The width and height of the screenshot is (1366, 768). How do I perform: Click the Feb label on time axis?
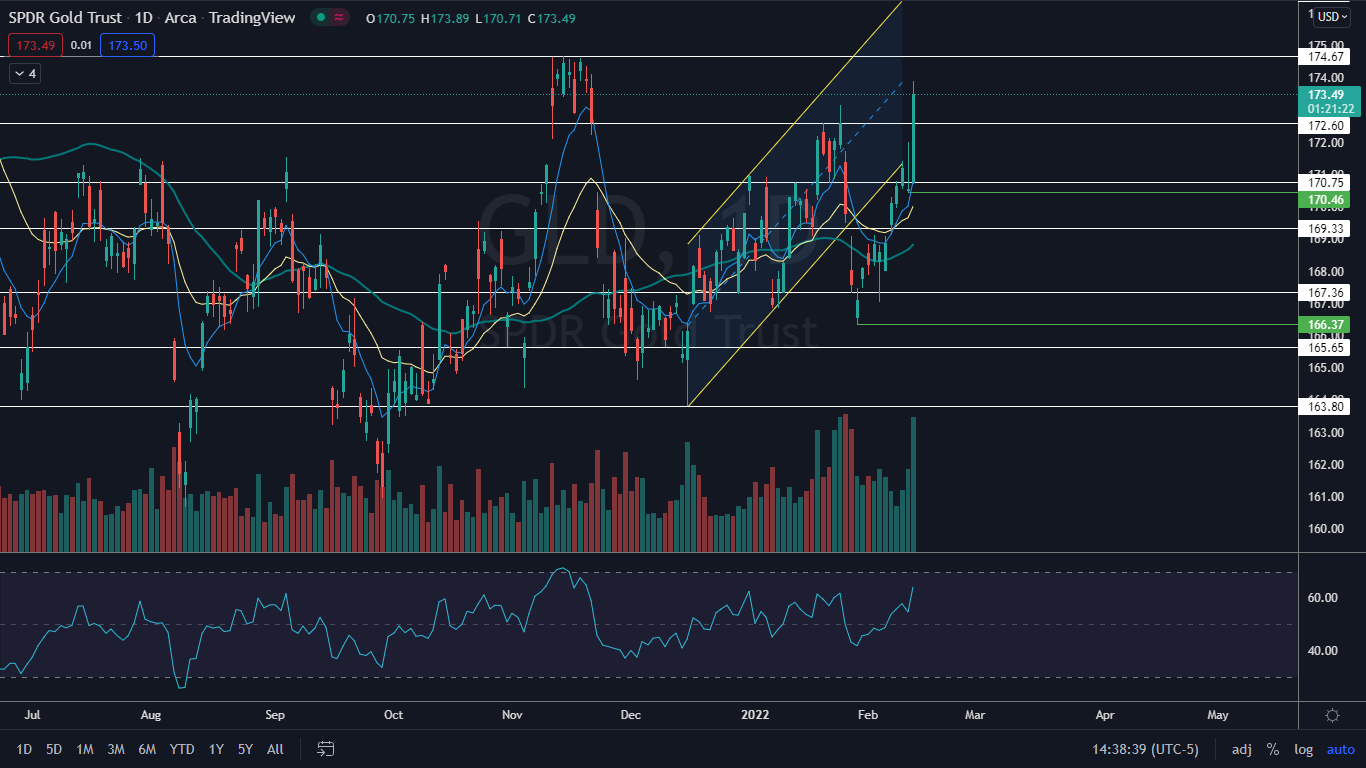coord(869,715)
